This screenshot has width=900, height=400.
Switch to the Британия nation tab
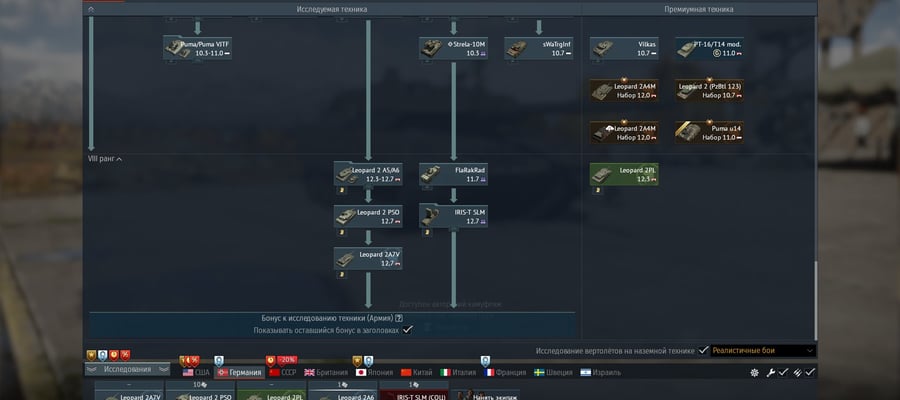click(326, 372)
